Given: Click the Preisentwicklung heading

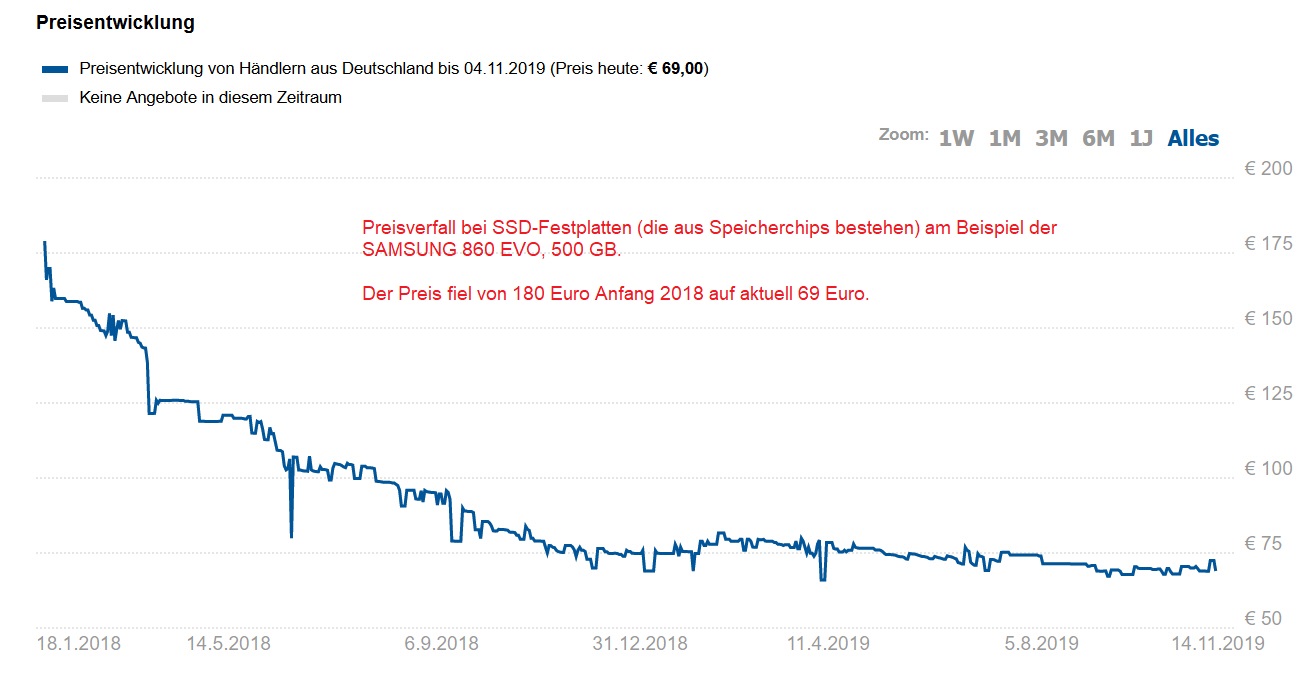Looking at the screenshot, I should [115, 21].
